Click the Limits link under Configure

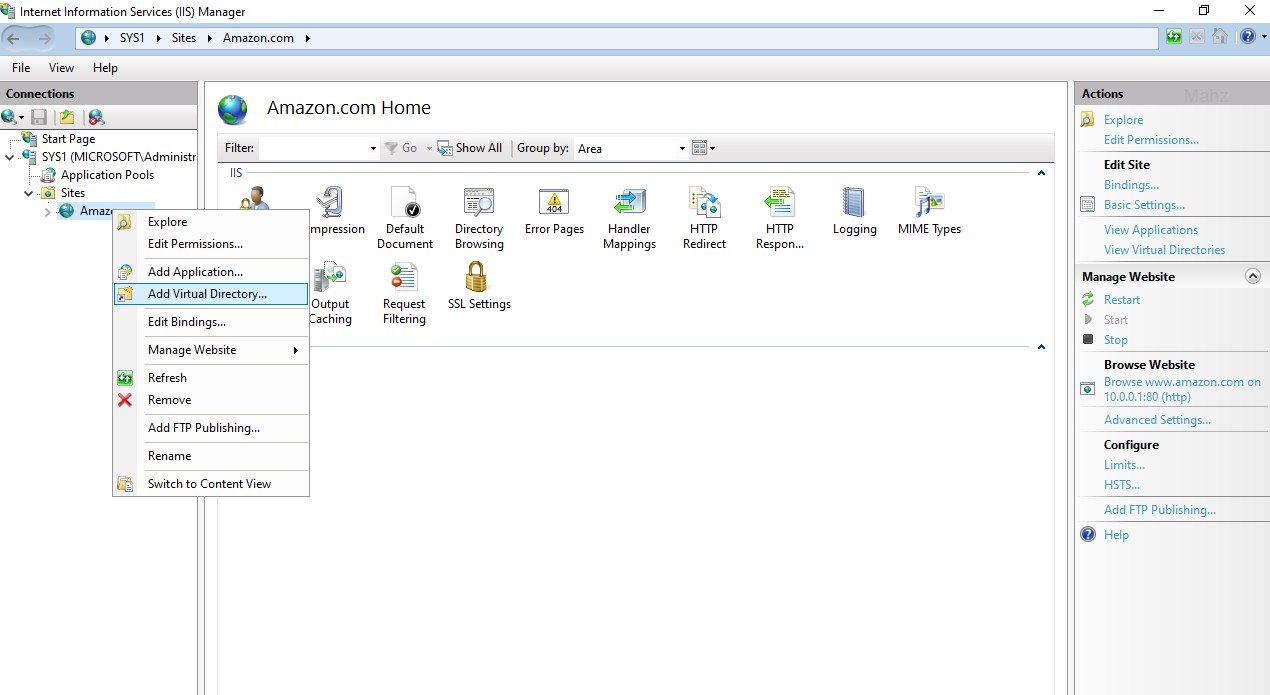1124,465
